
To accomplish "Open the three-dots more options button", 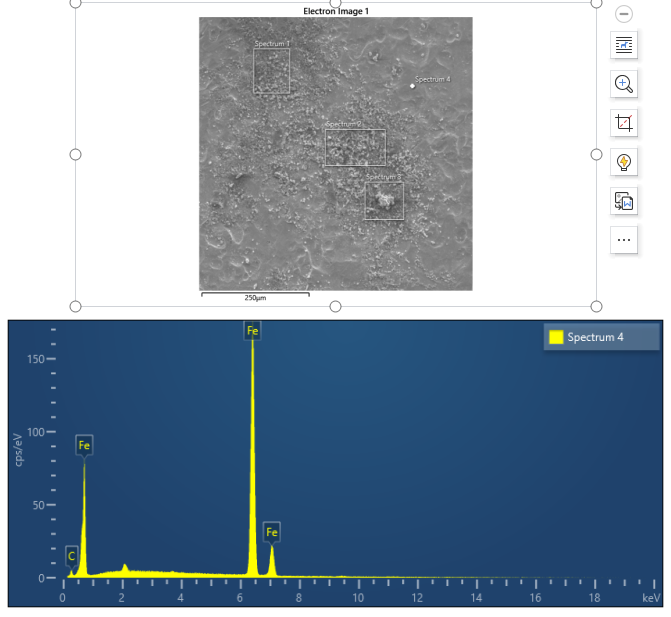I will point(624,240).
